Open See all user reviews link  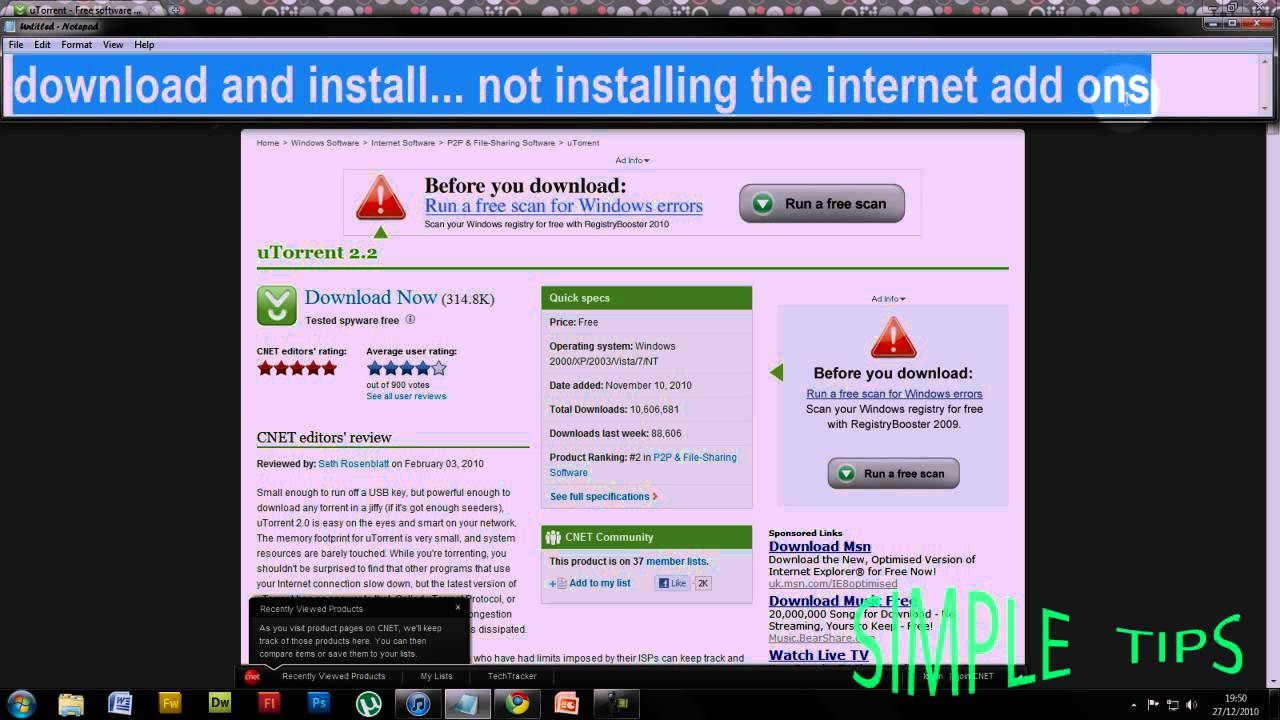(406, 396)
